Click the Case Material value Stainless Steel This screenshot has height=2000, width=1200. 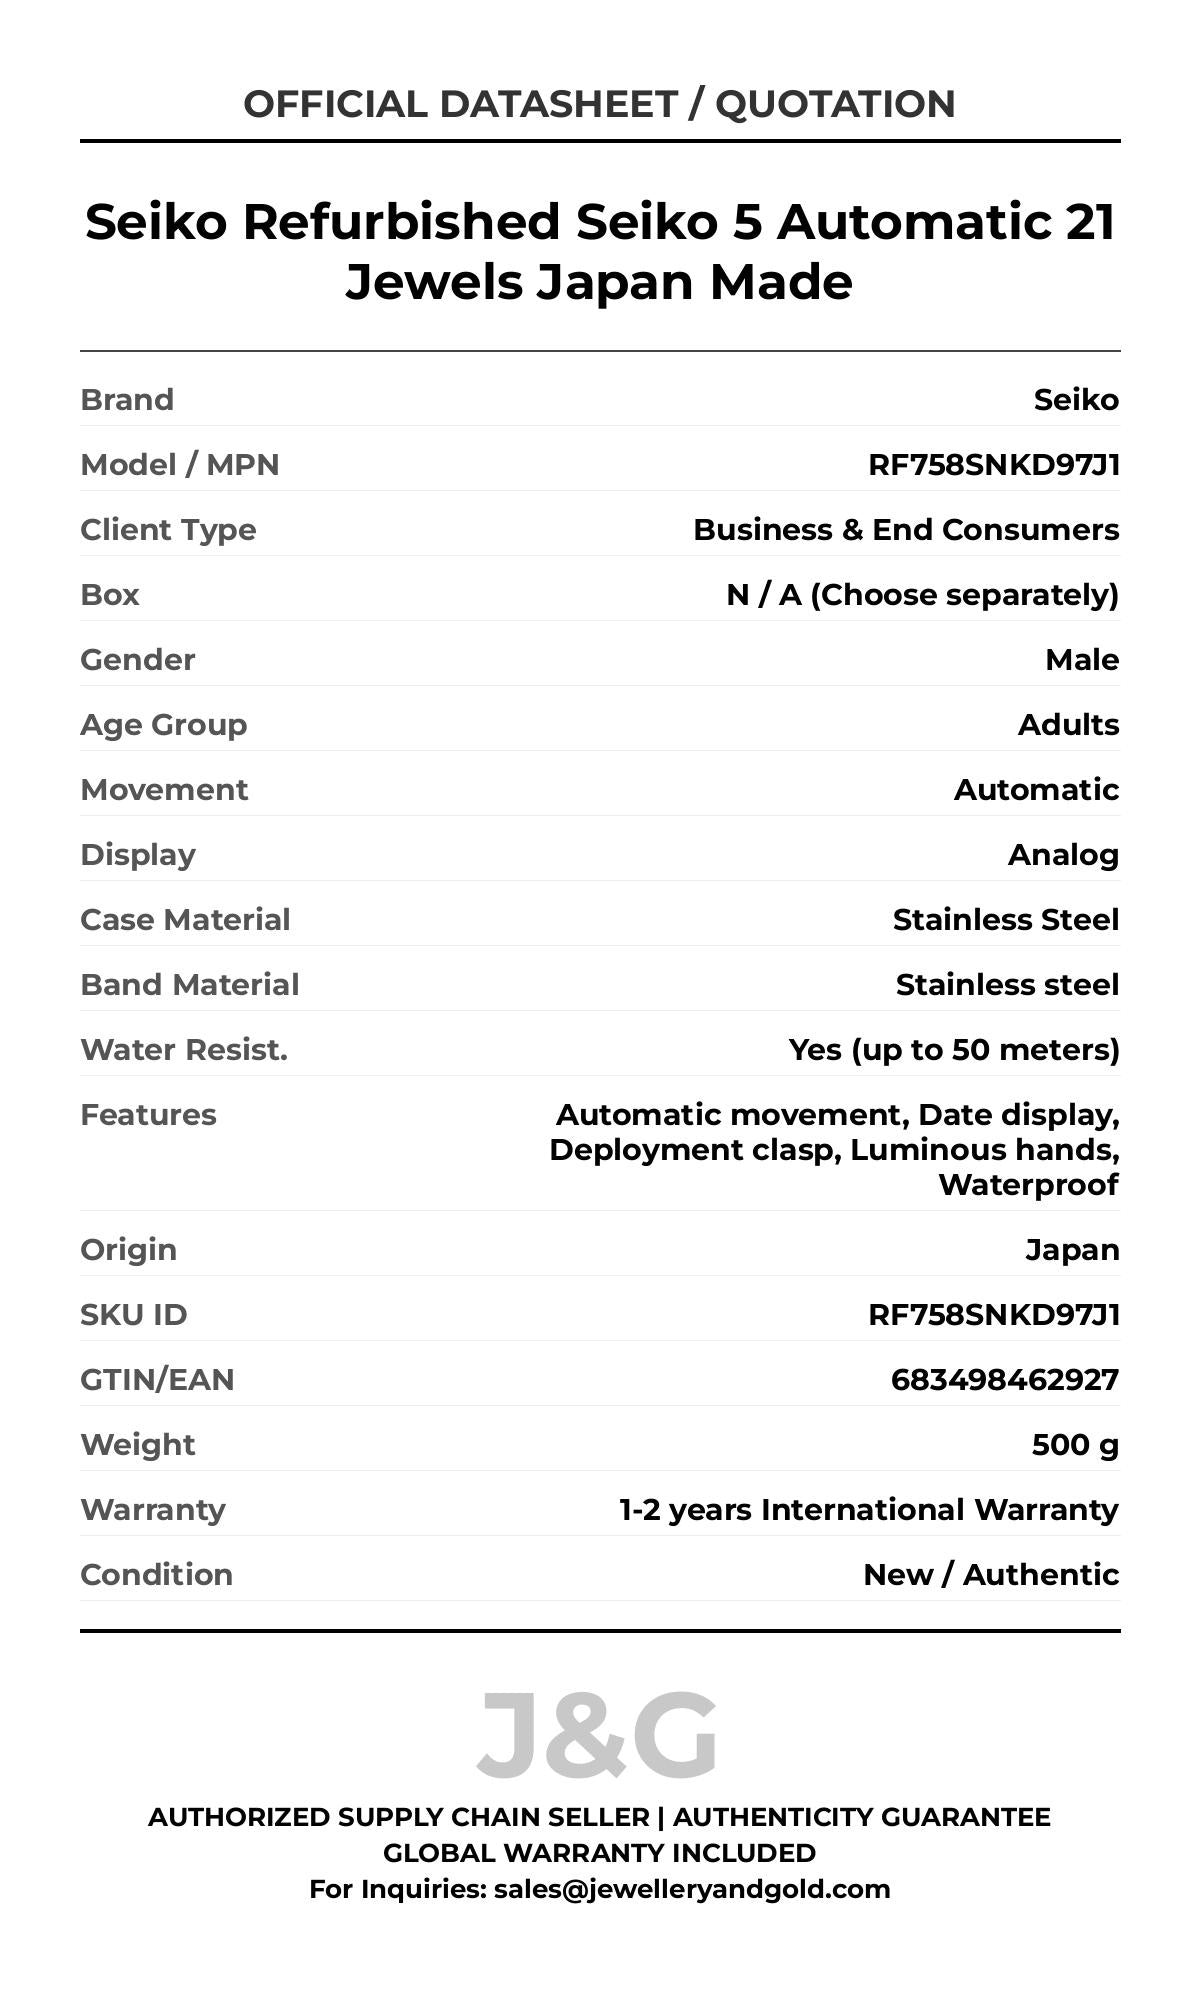(x=1005, y=920)
